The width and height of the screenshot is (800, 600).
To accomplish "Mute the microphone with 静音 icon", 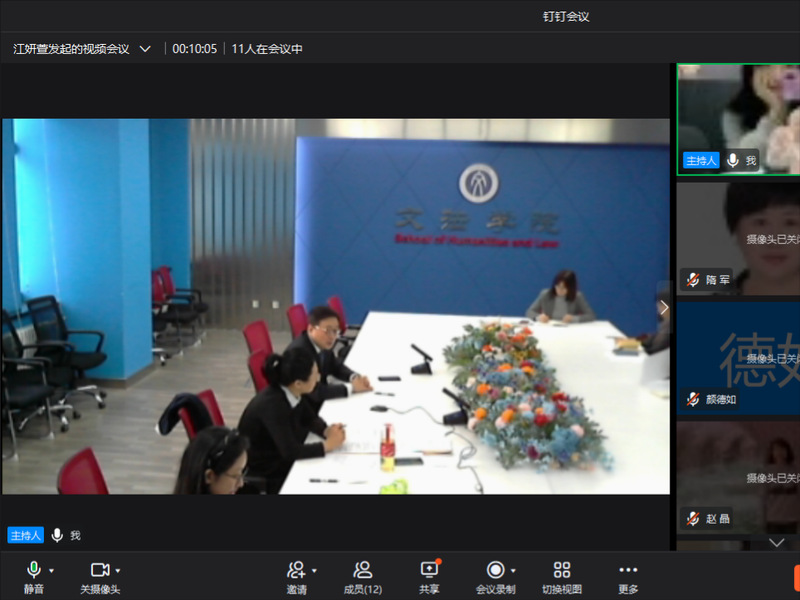I will pyautogui.click(x=33, y=569).
